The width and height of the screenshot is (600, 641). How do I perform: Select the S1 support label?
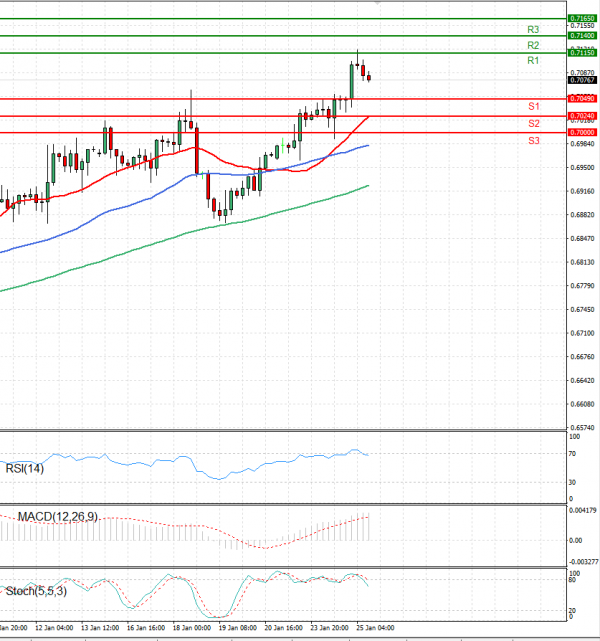[534, 106]
